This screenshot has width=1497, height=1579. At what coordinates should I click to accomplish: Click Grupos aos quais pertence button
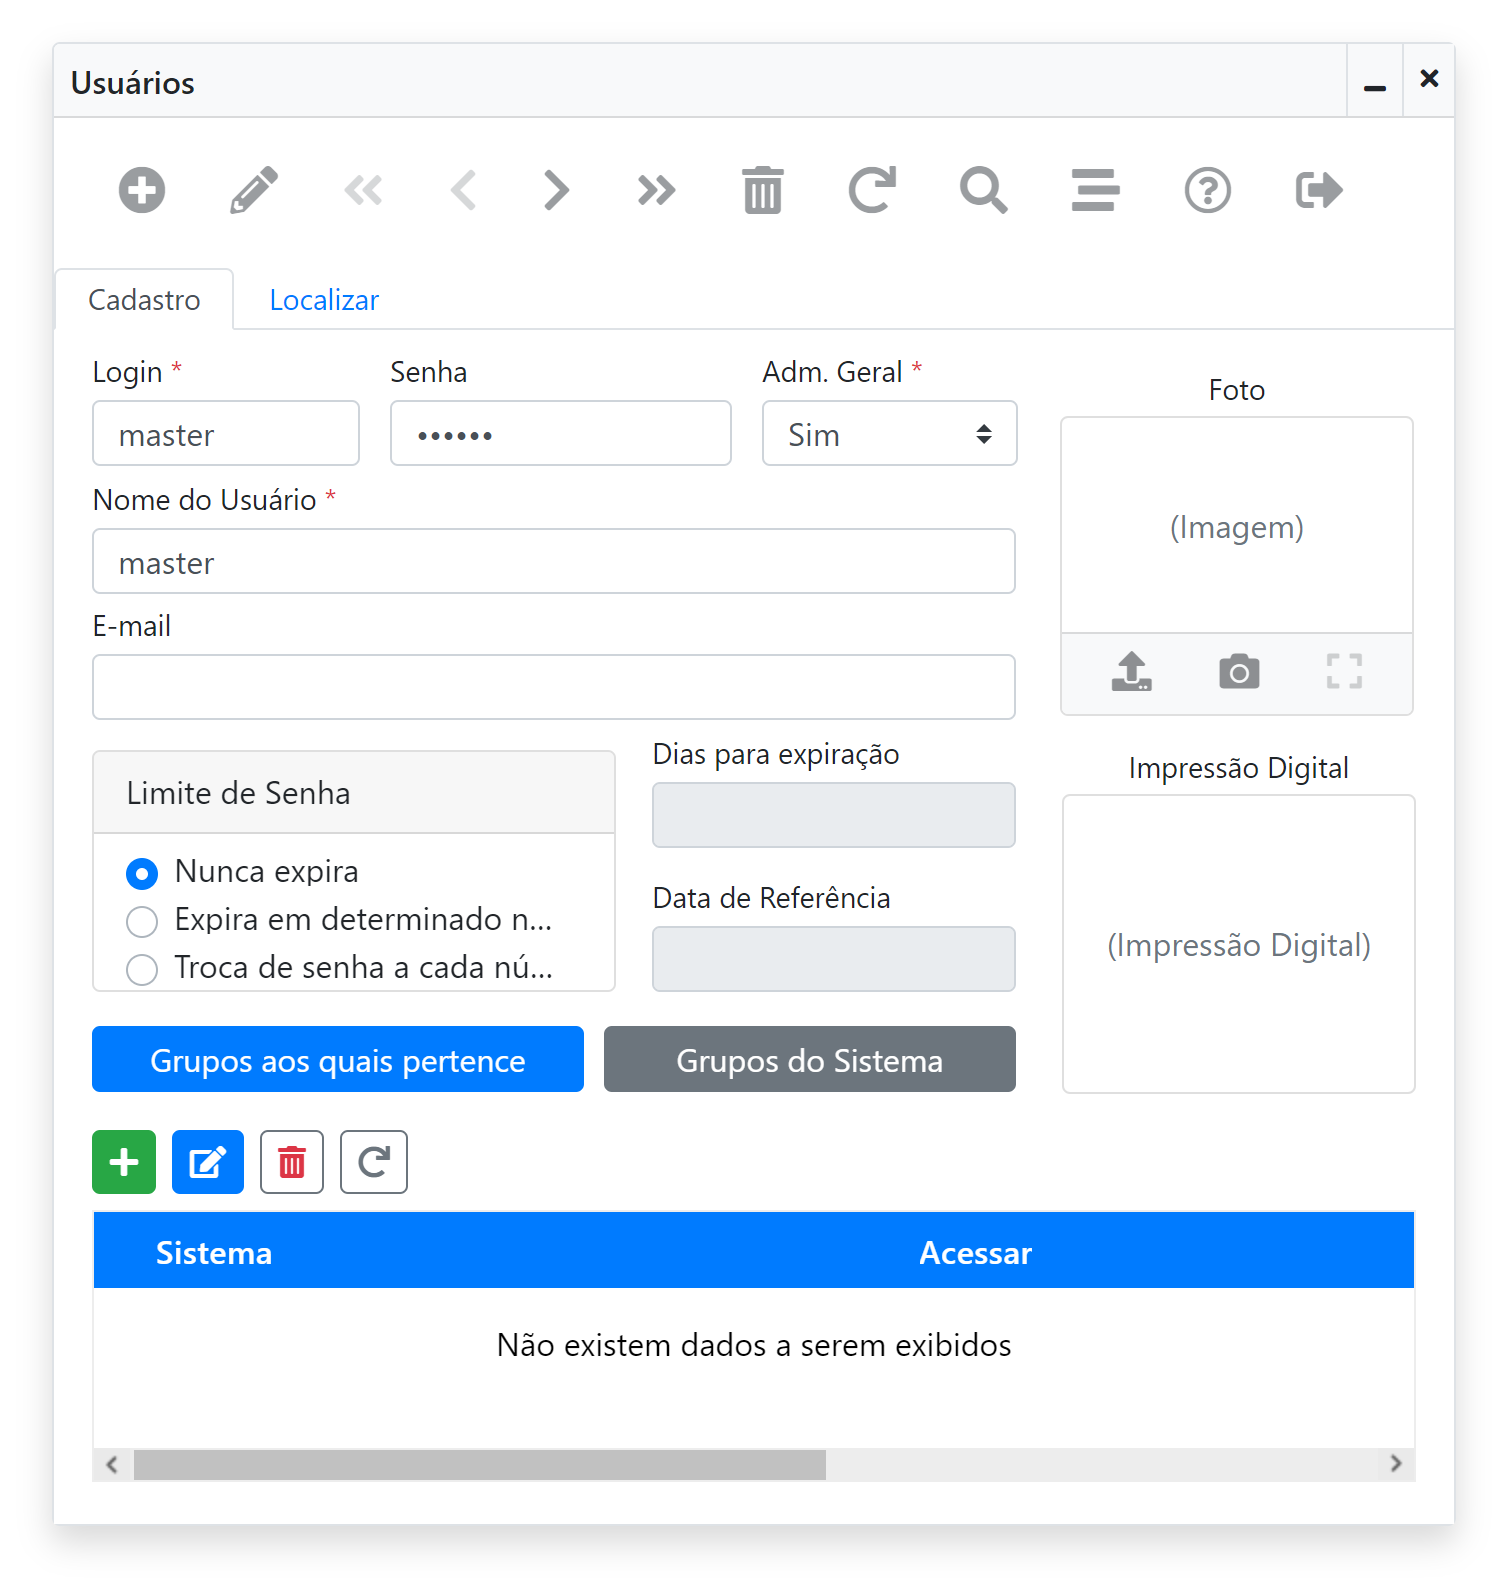pos(337,1060)
